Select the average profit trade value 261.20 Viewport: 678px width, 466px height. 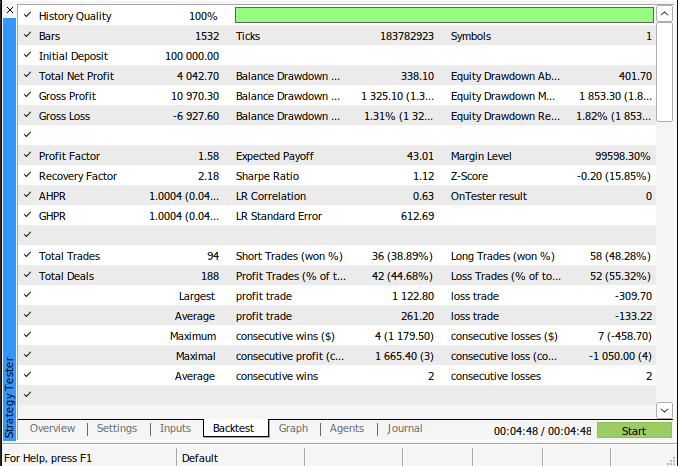point(417,316)
